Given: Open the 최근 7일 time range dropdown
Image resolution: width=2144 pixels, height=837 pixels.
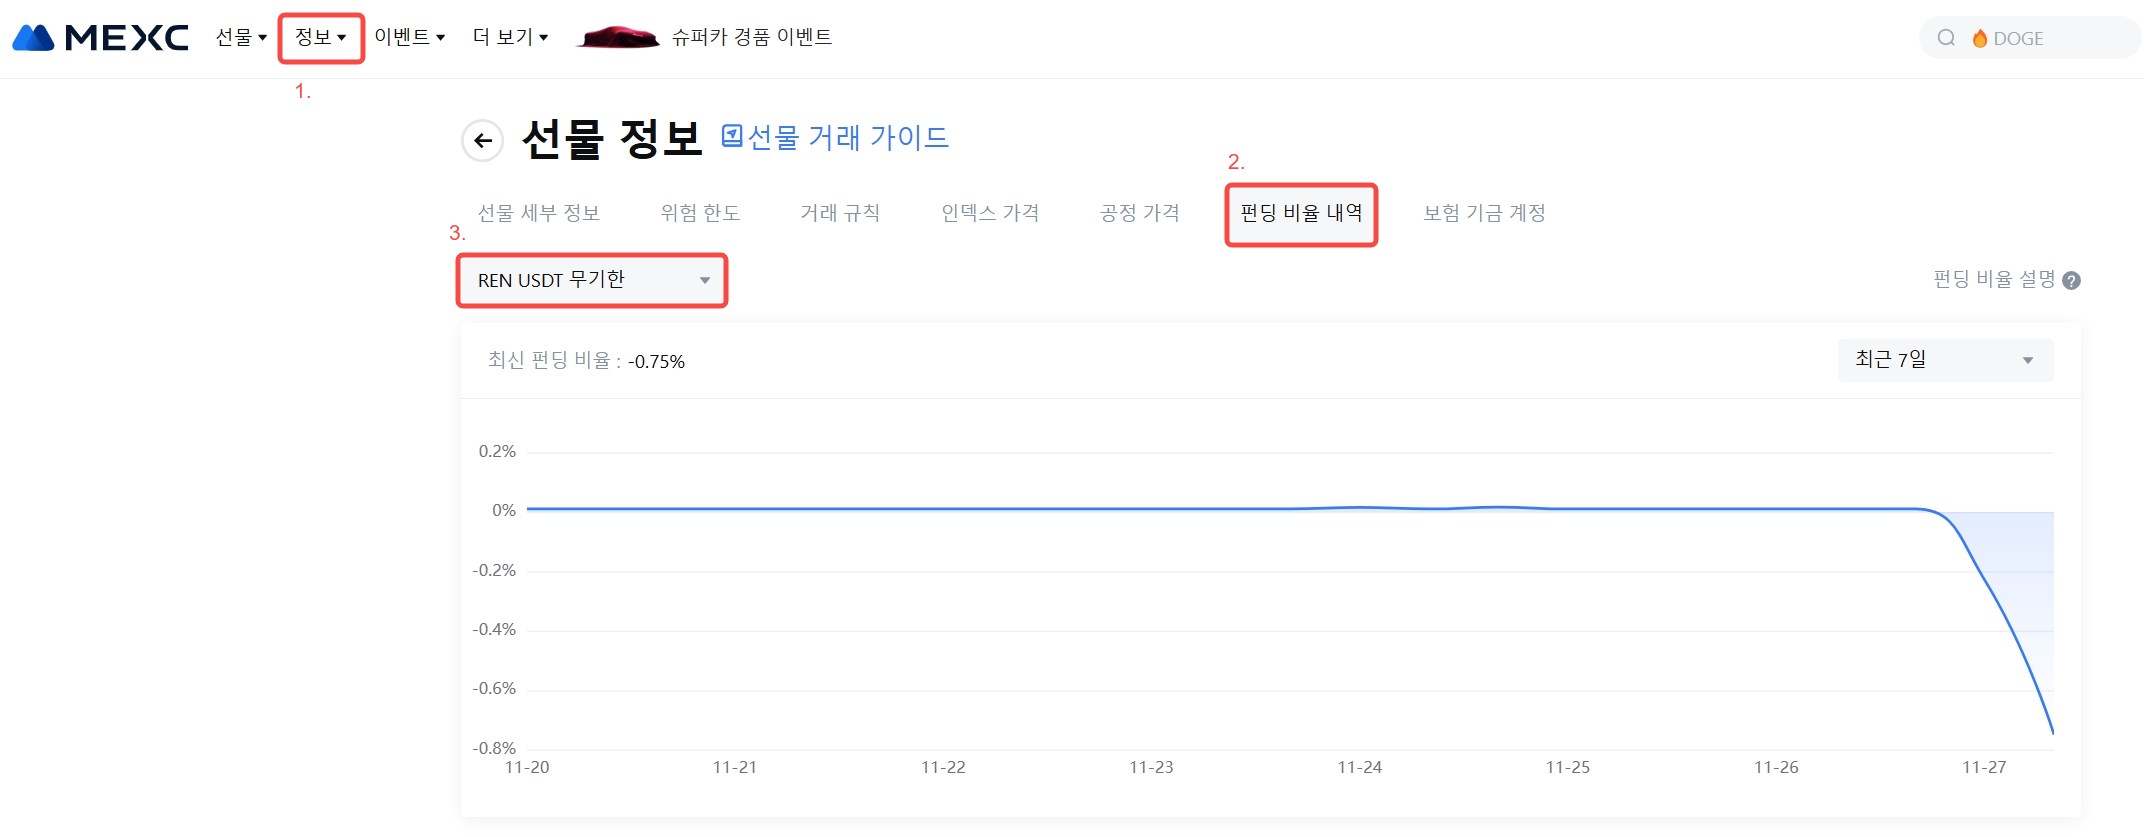Looking at the screenshot, I should pyautogui.click(x=1945, y=360).
